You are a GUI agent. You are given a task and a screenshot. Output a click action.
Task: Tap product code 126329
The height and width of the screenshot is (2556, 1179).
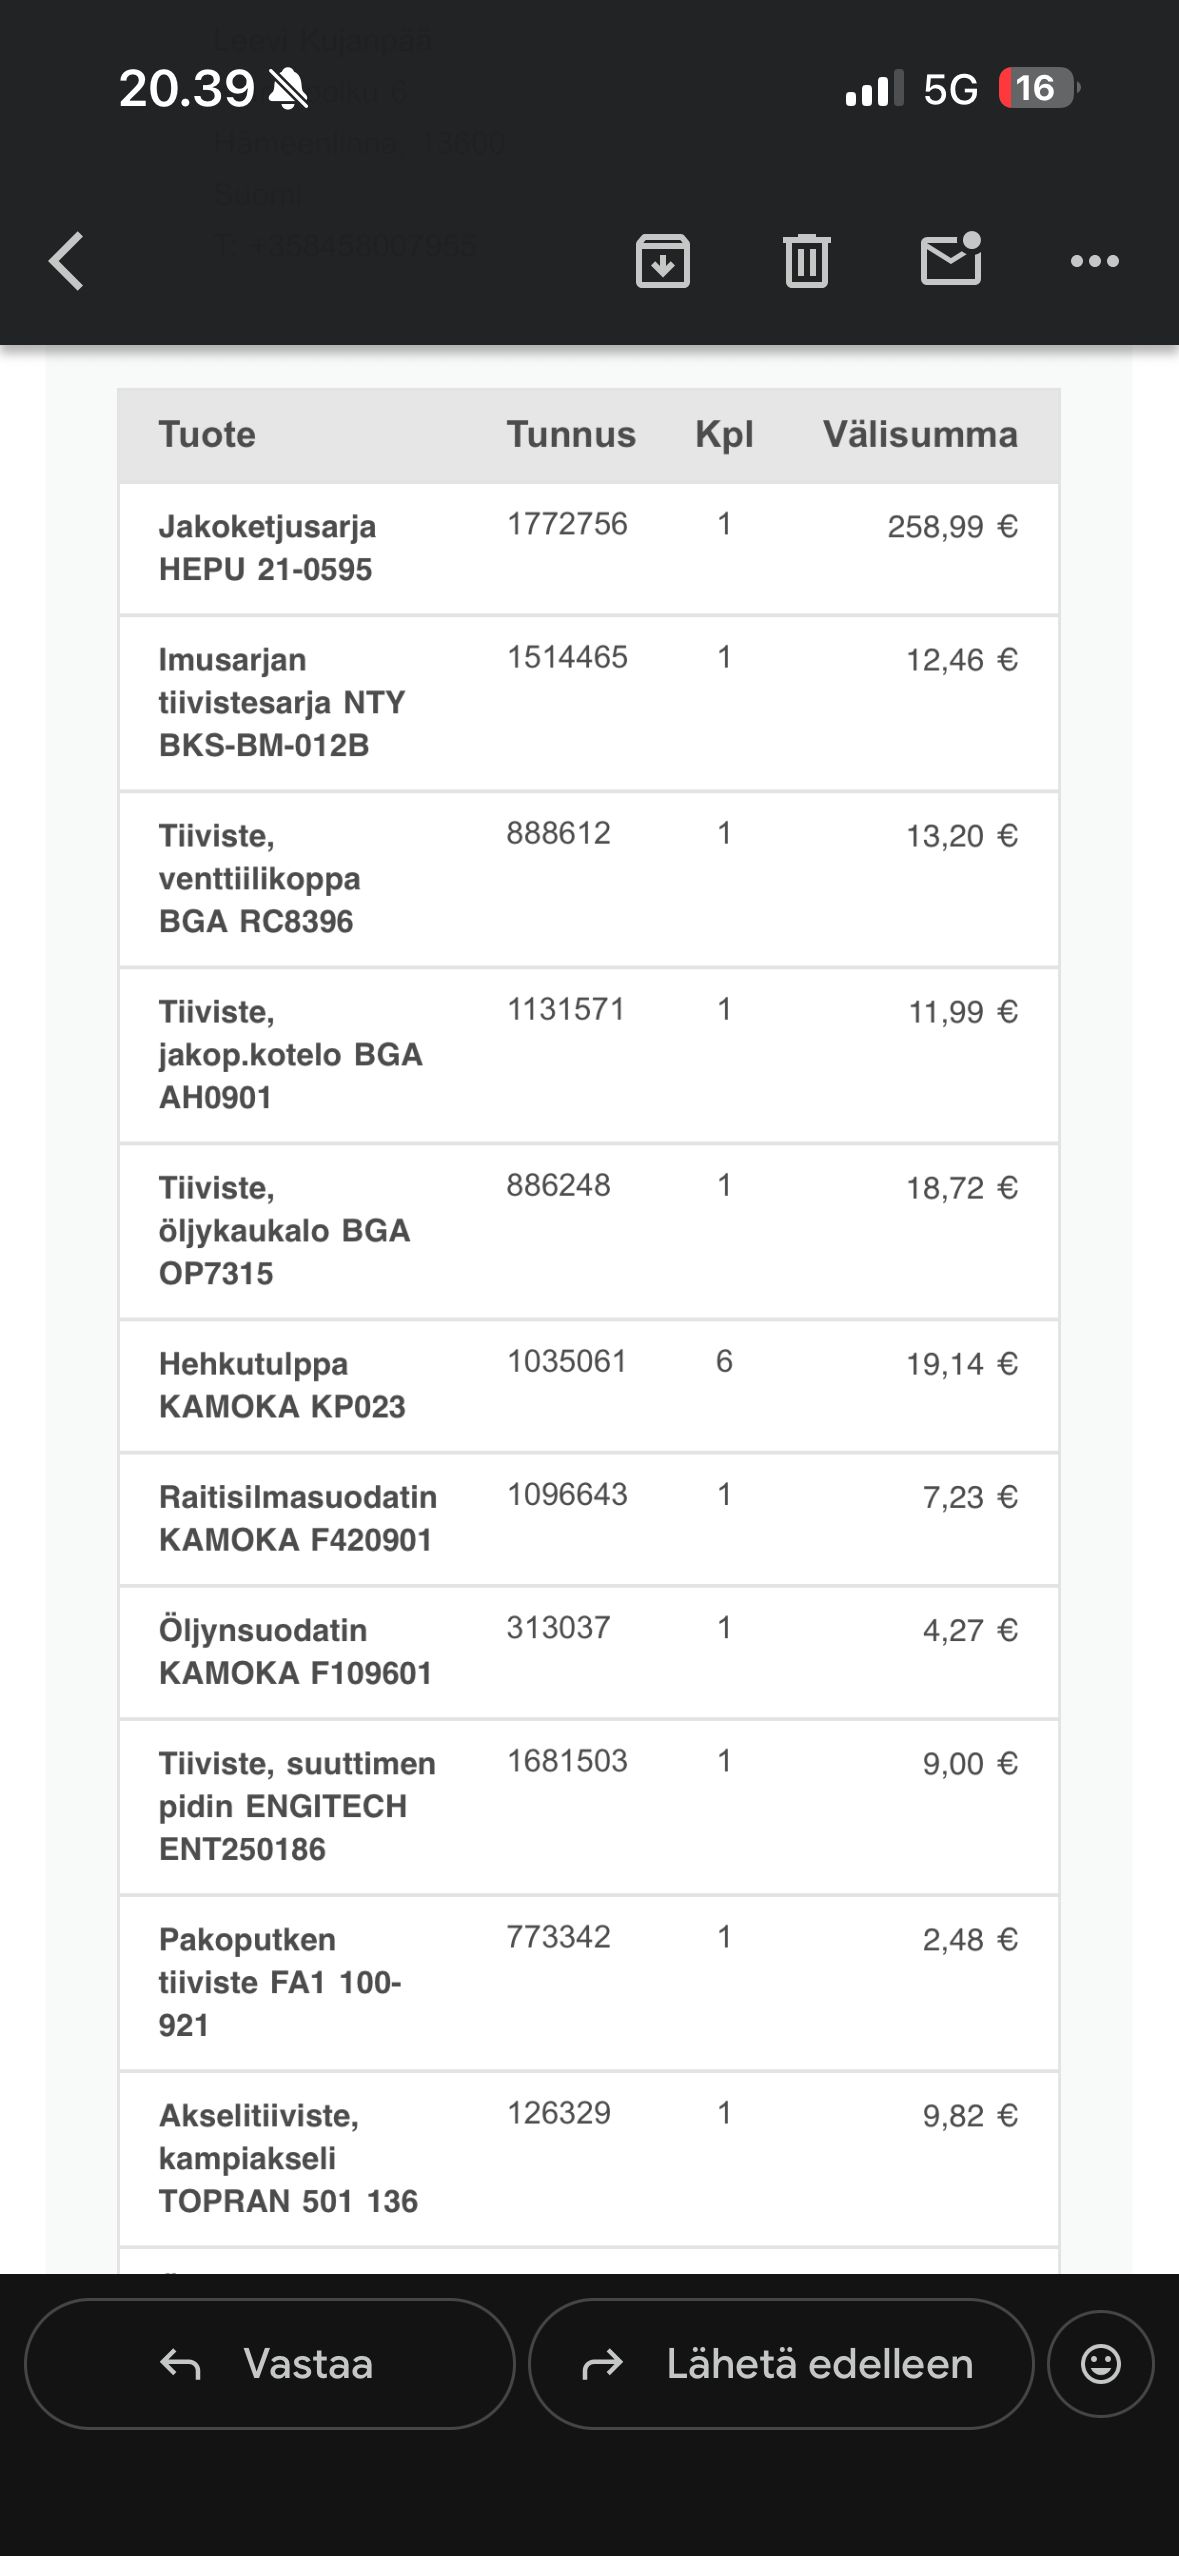(x=558, y=2113)
